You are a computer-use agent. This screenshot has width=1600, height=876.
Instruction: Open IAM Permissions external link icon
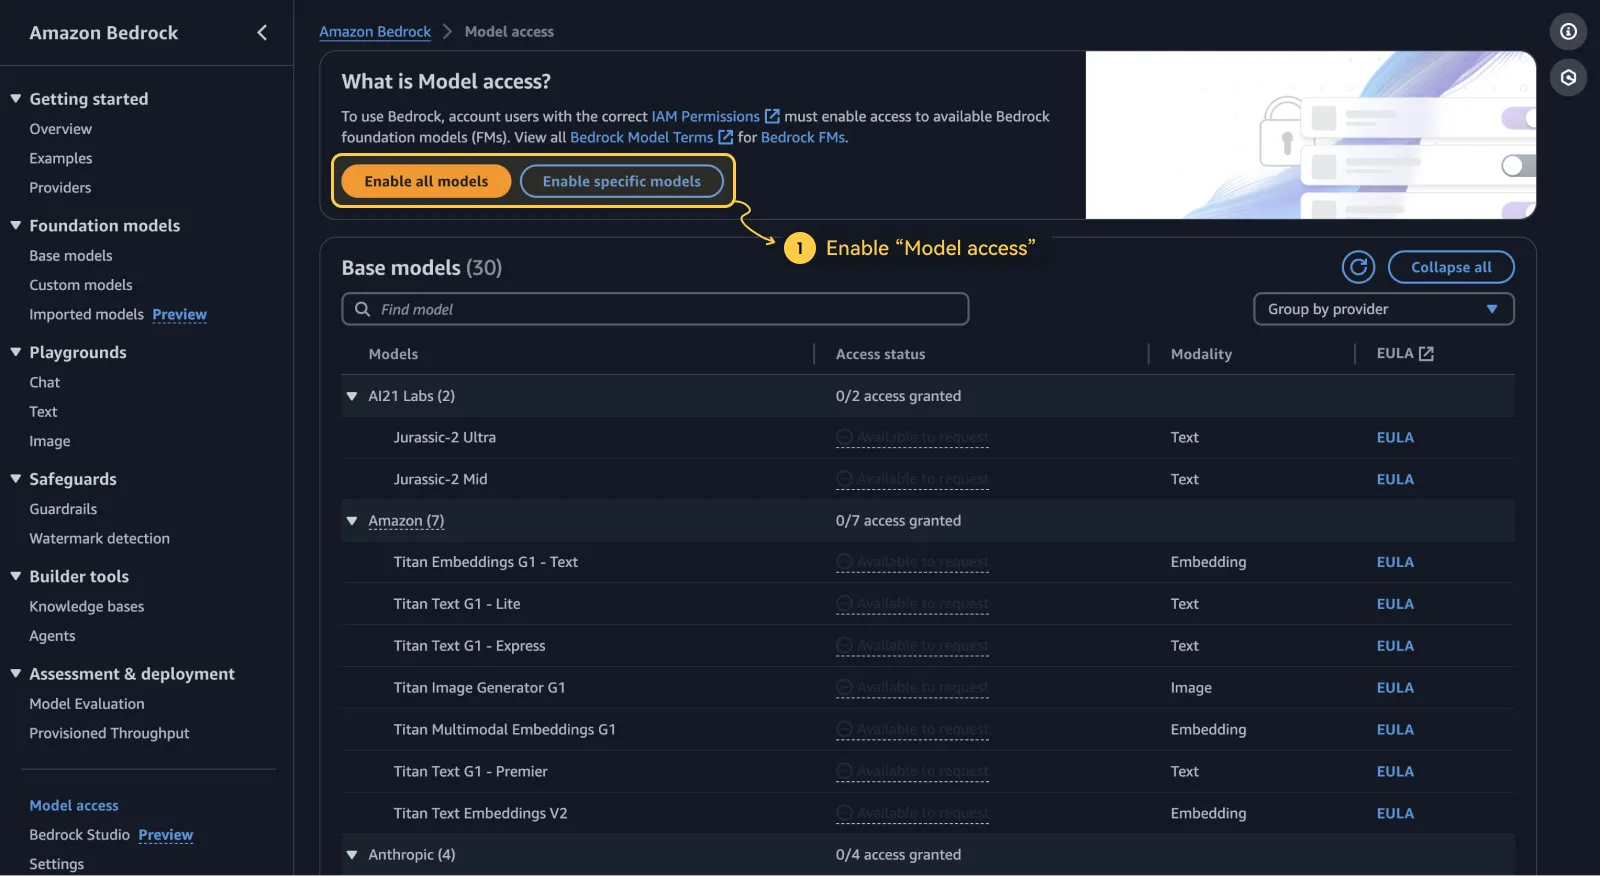(772, 117)
